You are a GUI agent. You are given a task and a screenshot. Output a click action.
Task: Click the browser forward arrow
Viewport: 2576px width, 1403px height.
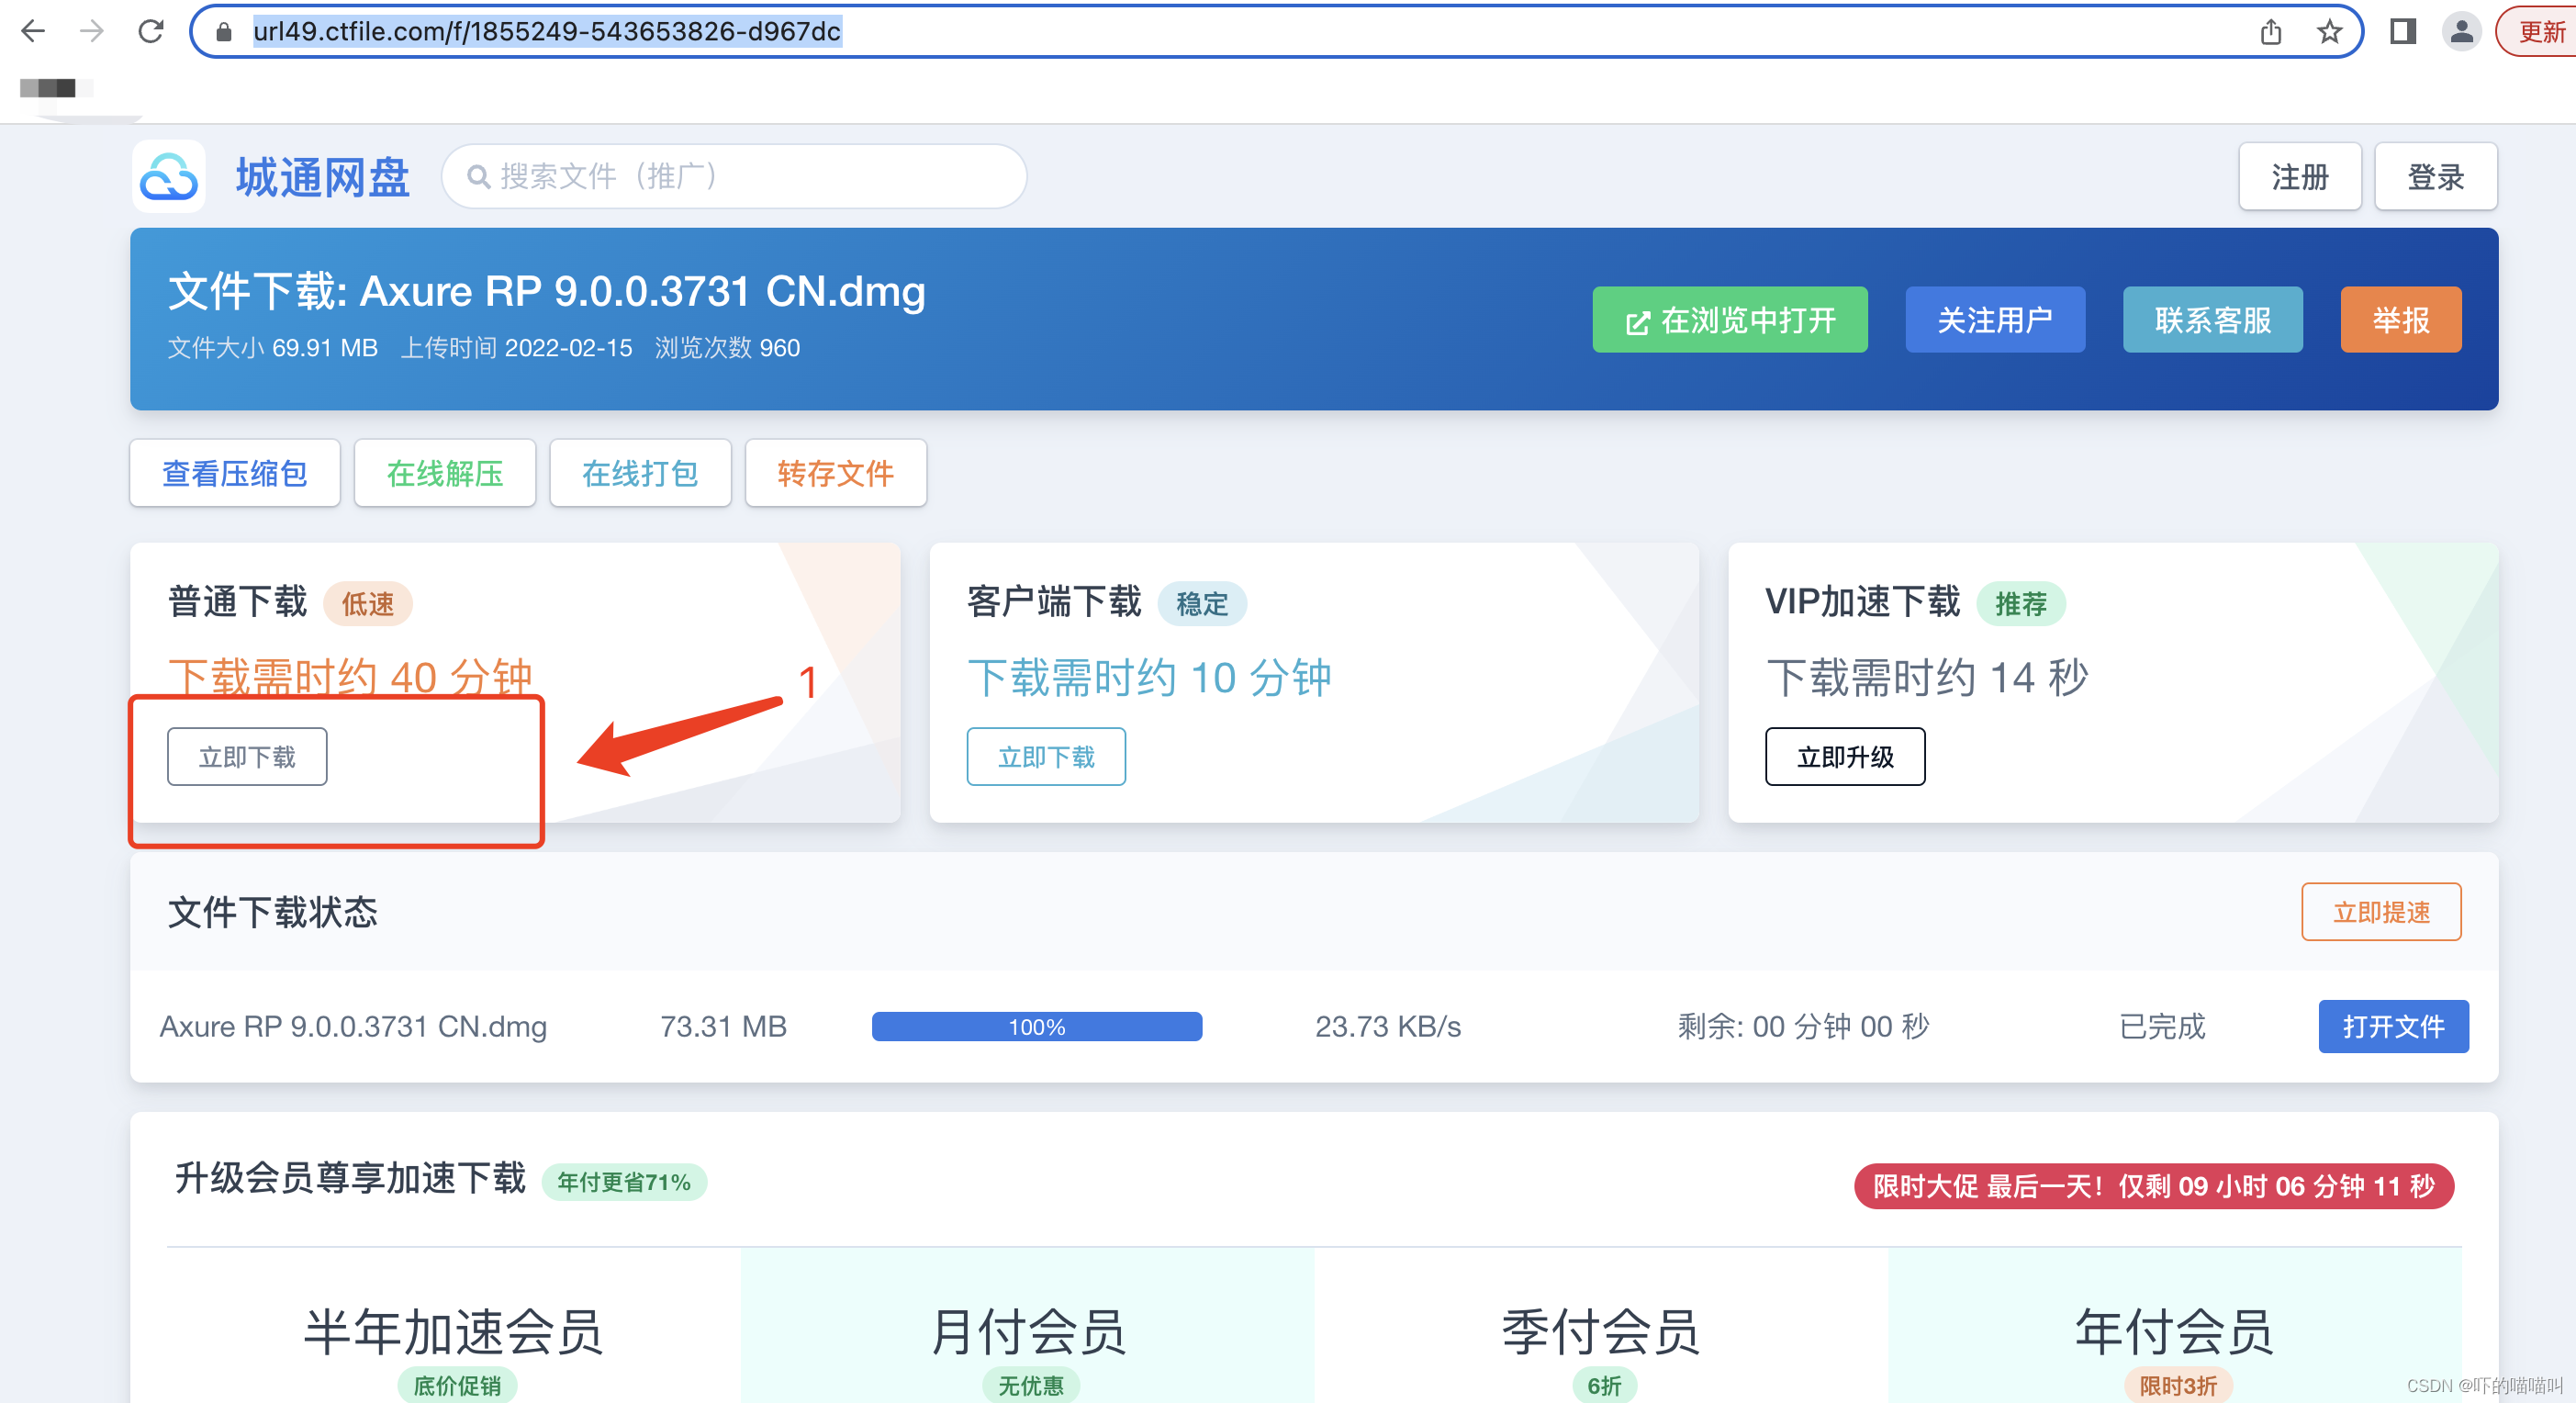[92, 31]
